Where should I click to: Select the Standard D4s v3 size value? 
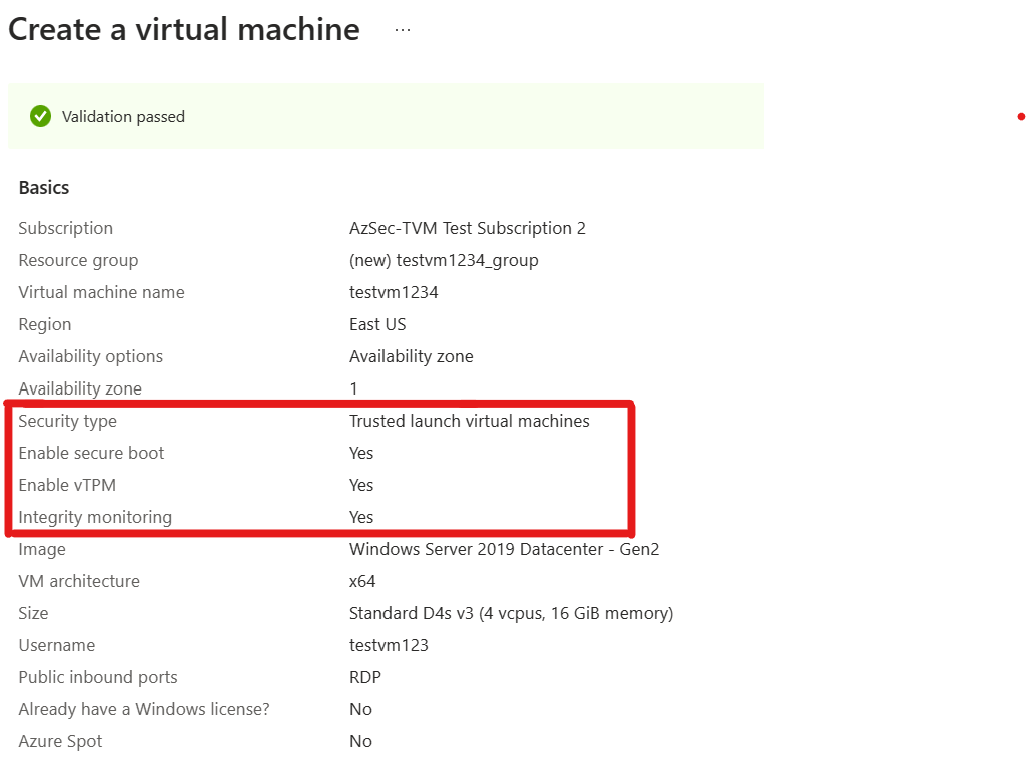click(x=510, y=613)
